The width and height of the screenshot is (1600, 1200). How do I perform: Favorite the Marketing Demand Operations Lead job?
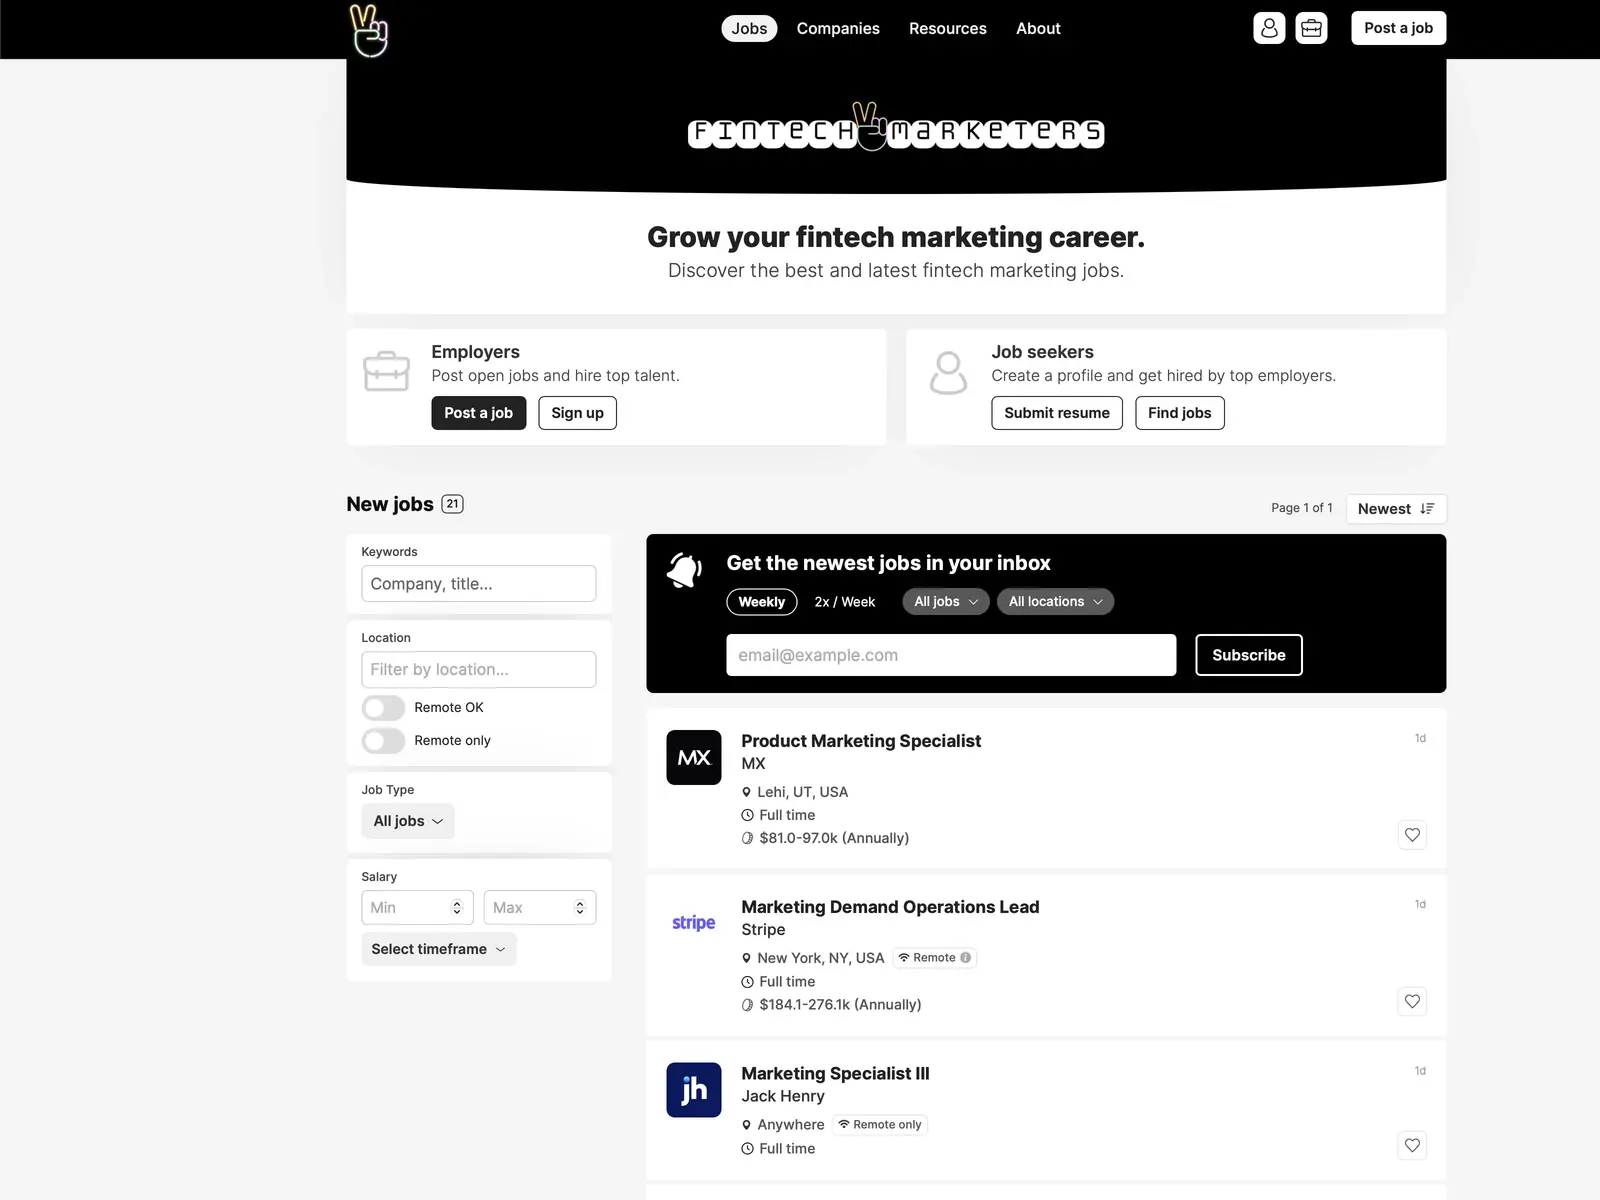[1412, 1001]
